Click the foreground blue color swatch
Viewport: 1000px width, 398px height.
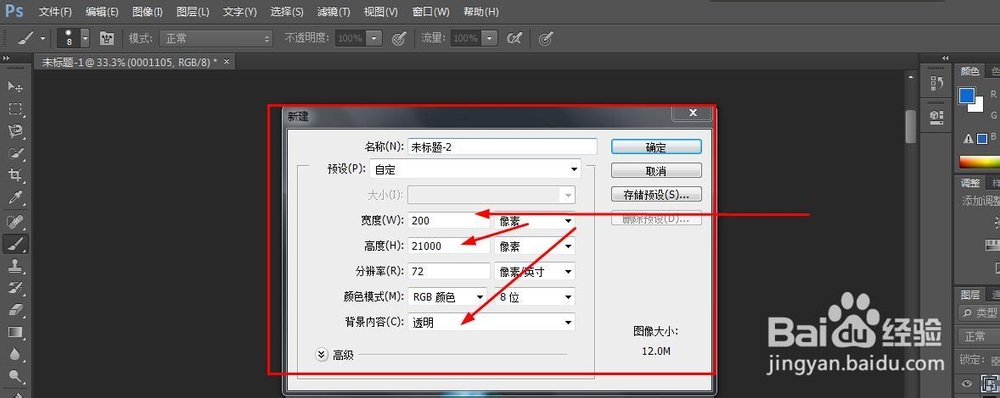tap(967, 96)
